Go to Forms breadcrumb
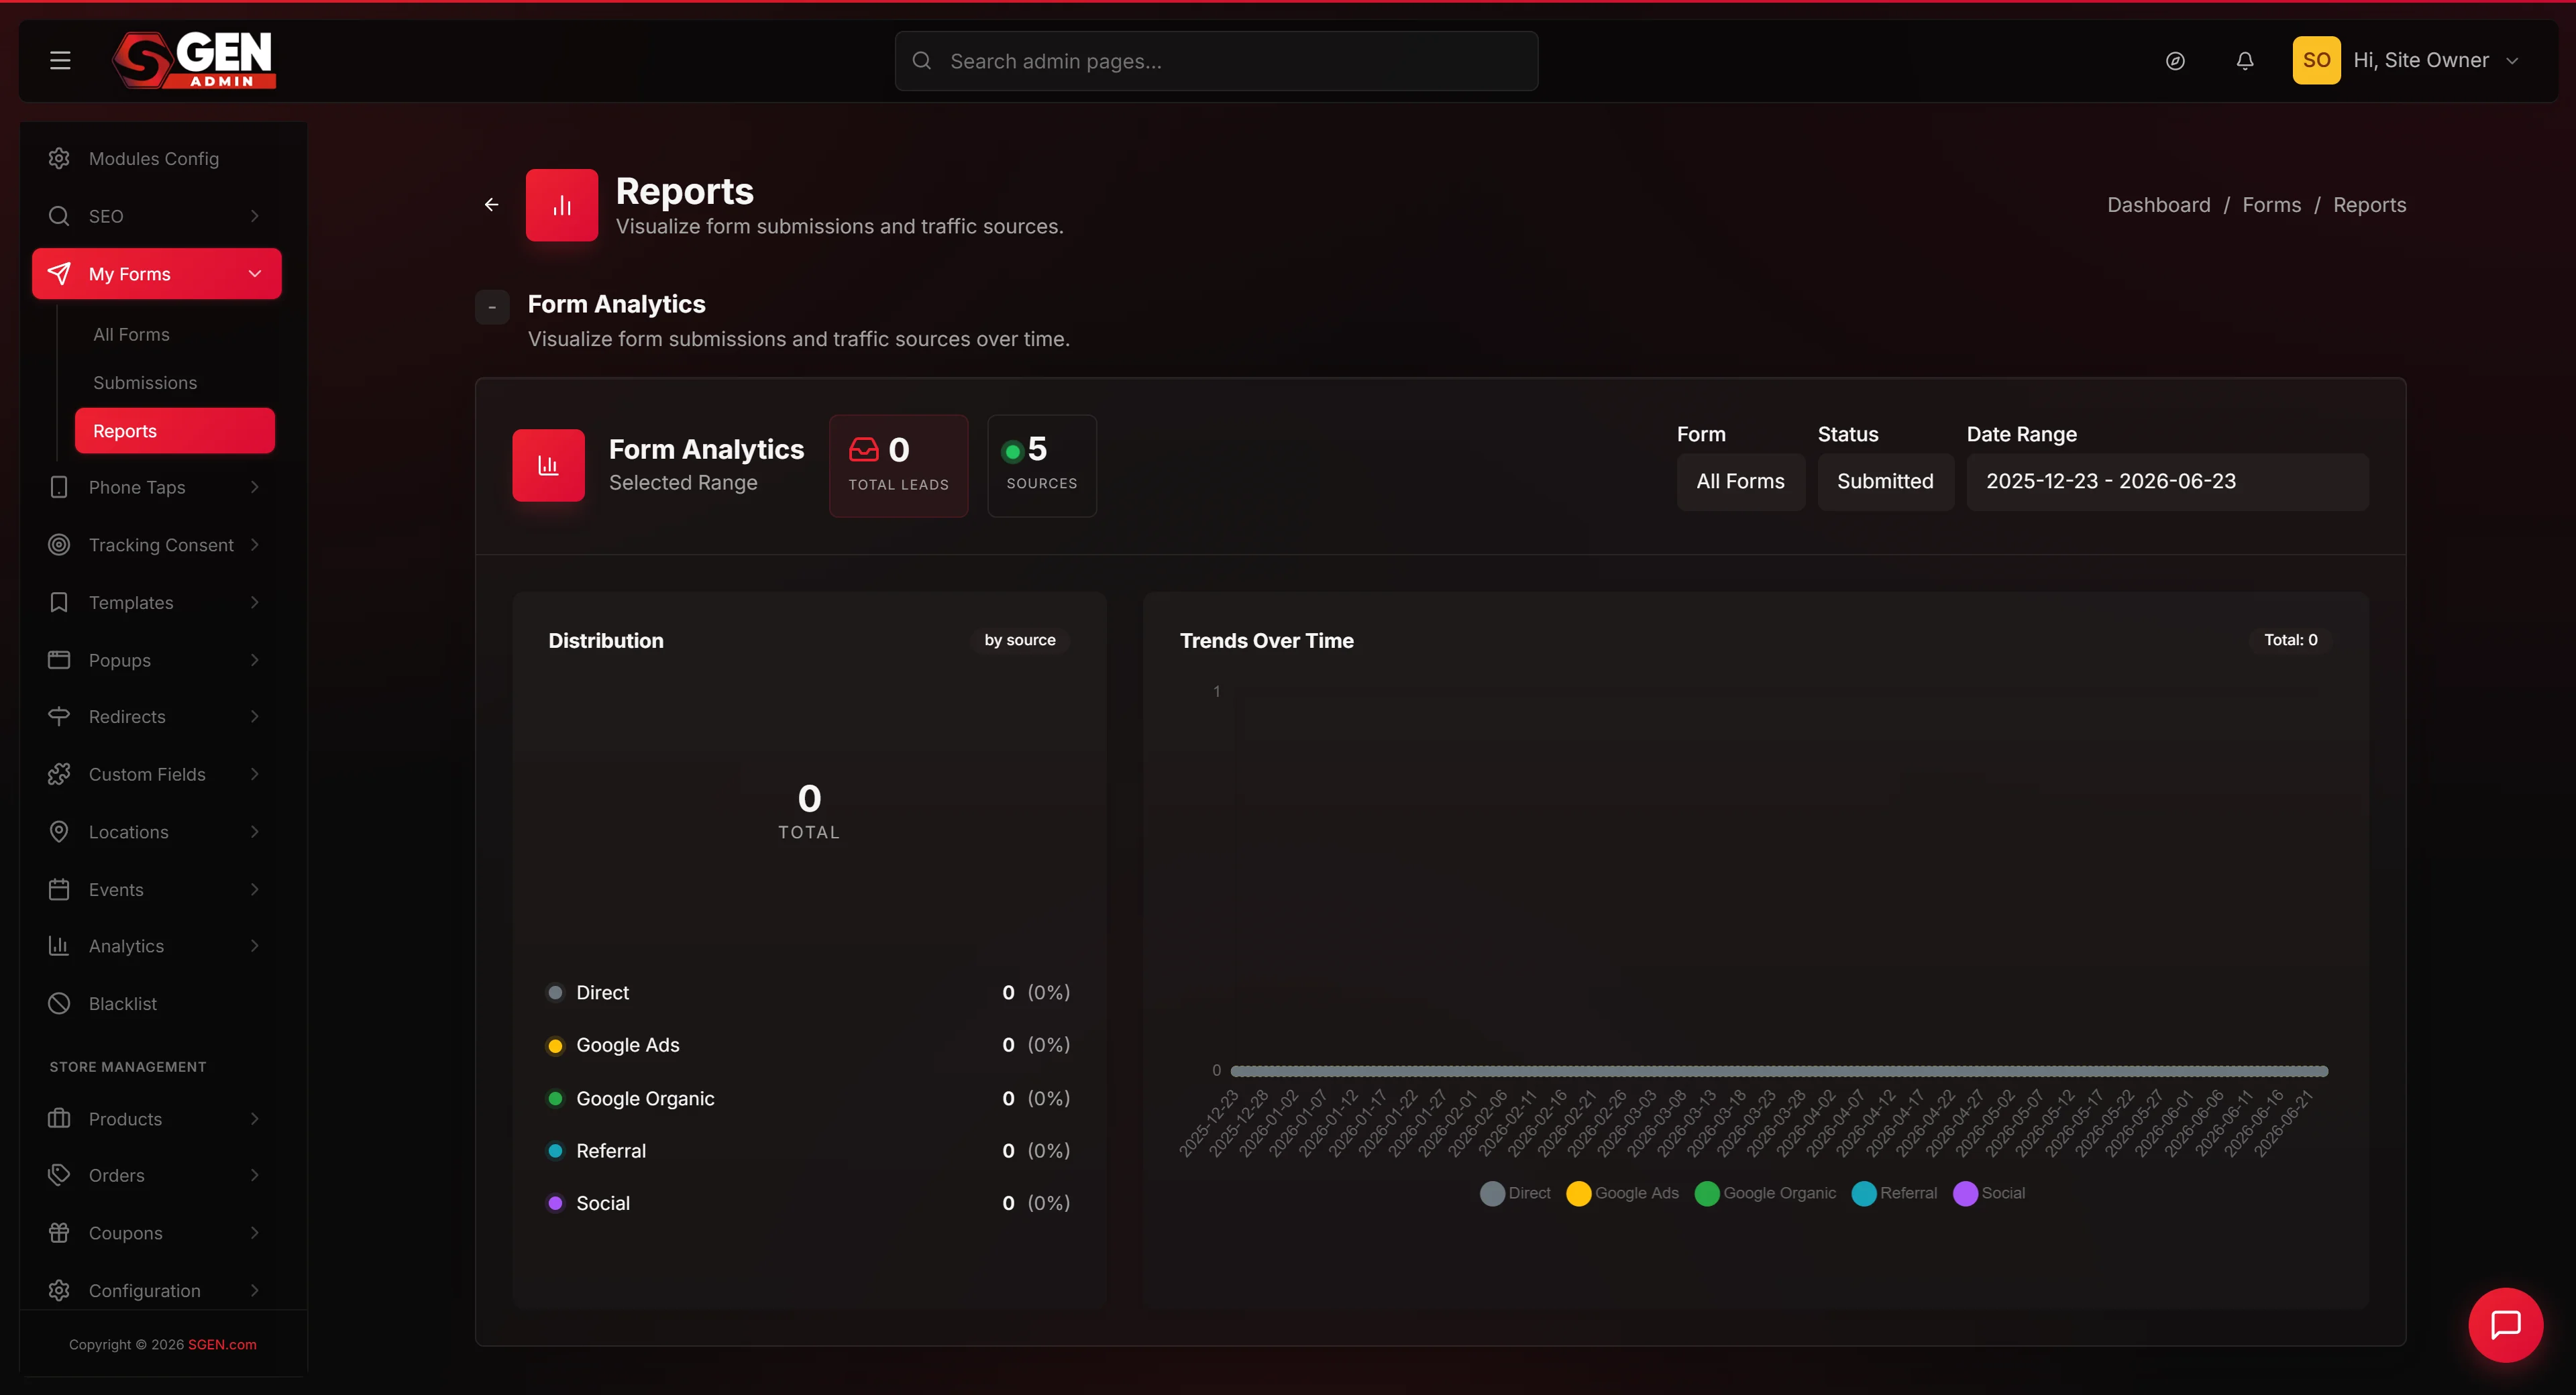 point(2271,205)
